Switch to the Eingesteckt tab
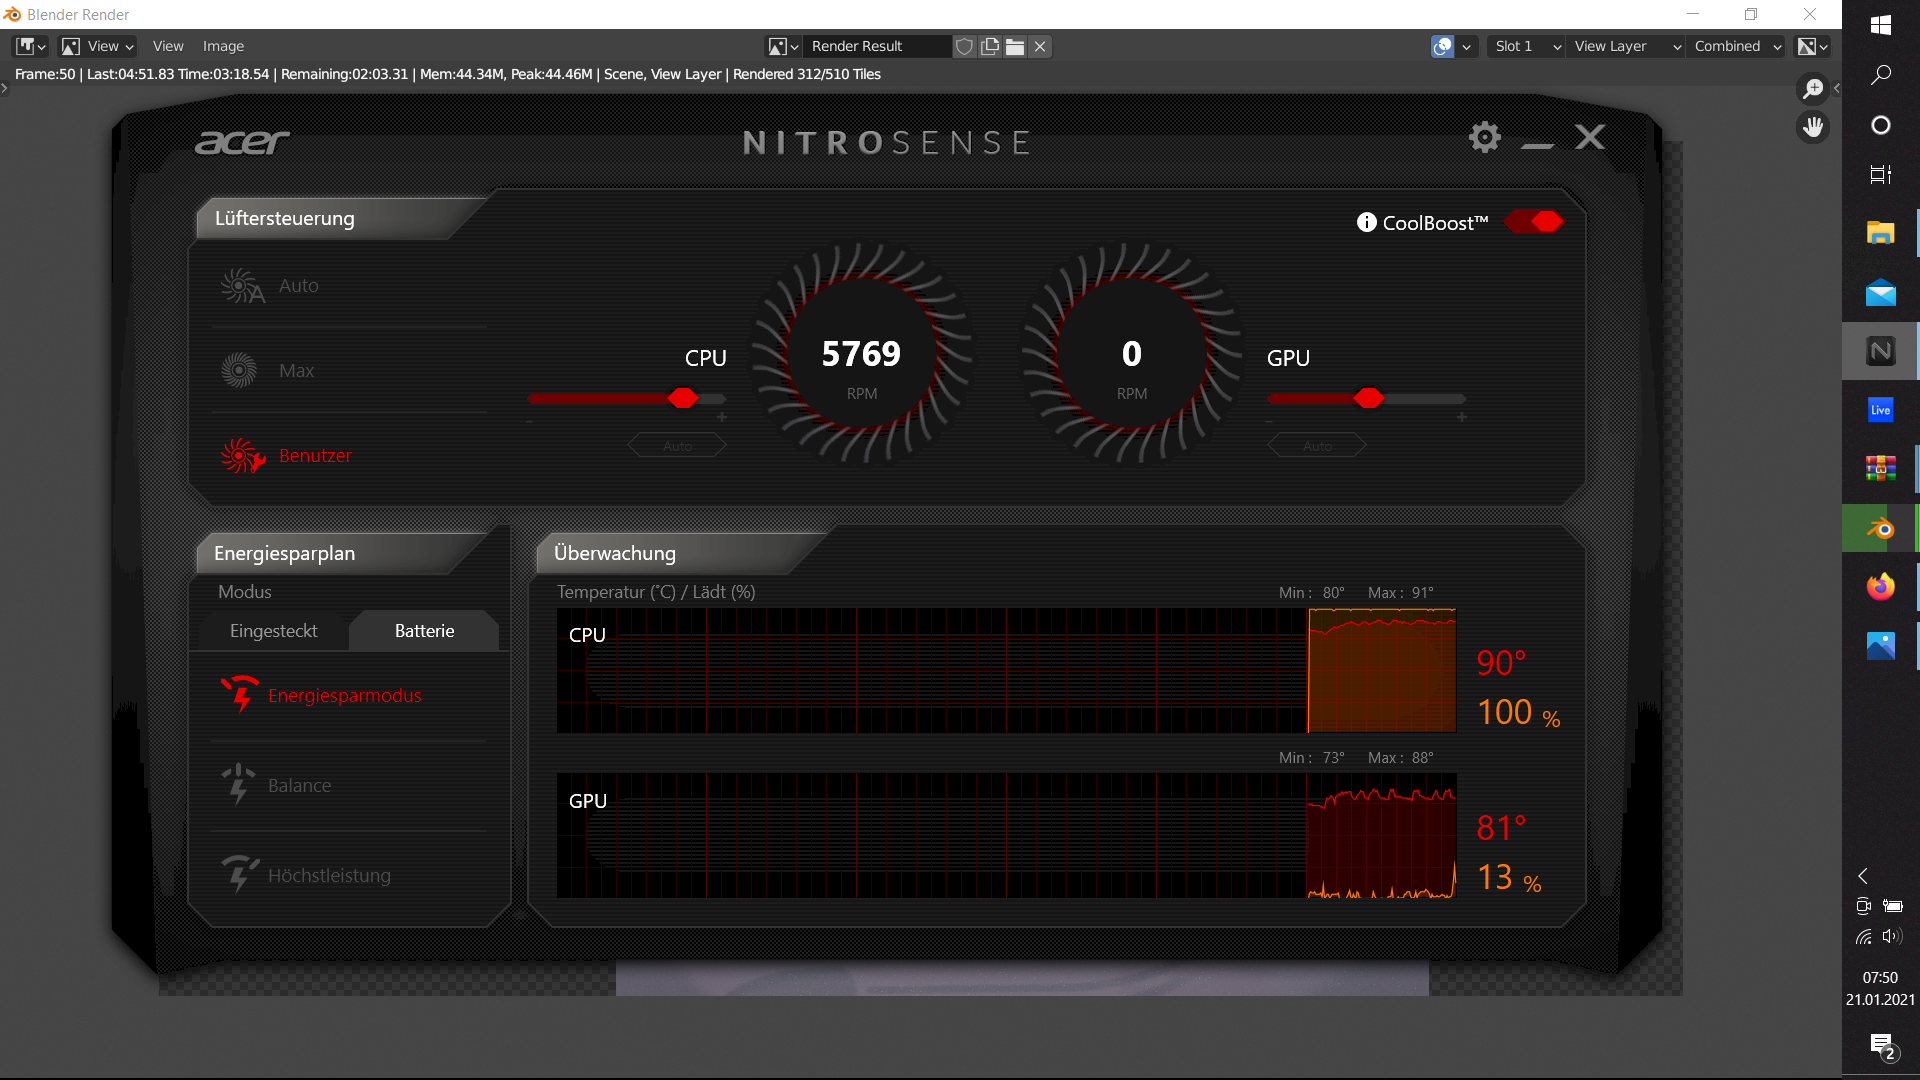Screen dimensions: 1920x1080 coord(273,631)
